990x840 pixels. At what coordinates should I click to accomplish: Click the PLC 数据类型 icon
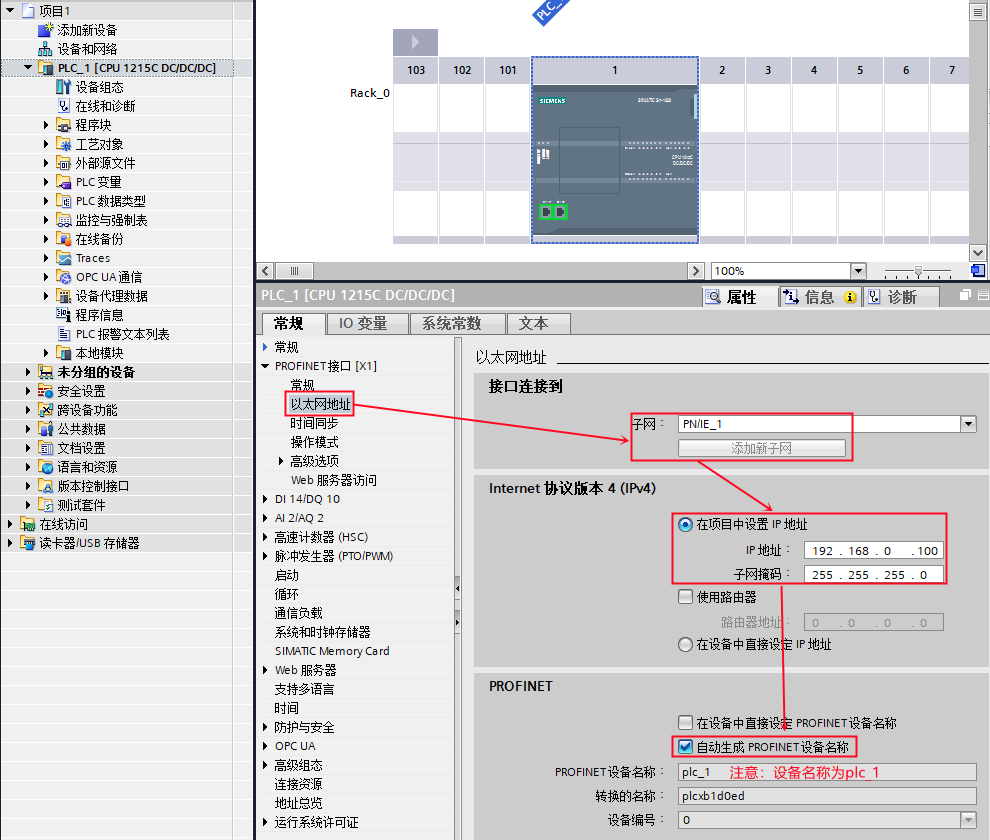click(63, 201)
